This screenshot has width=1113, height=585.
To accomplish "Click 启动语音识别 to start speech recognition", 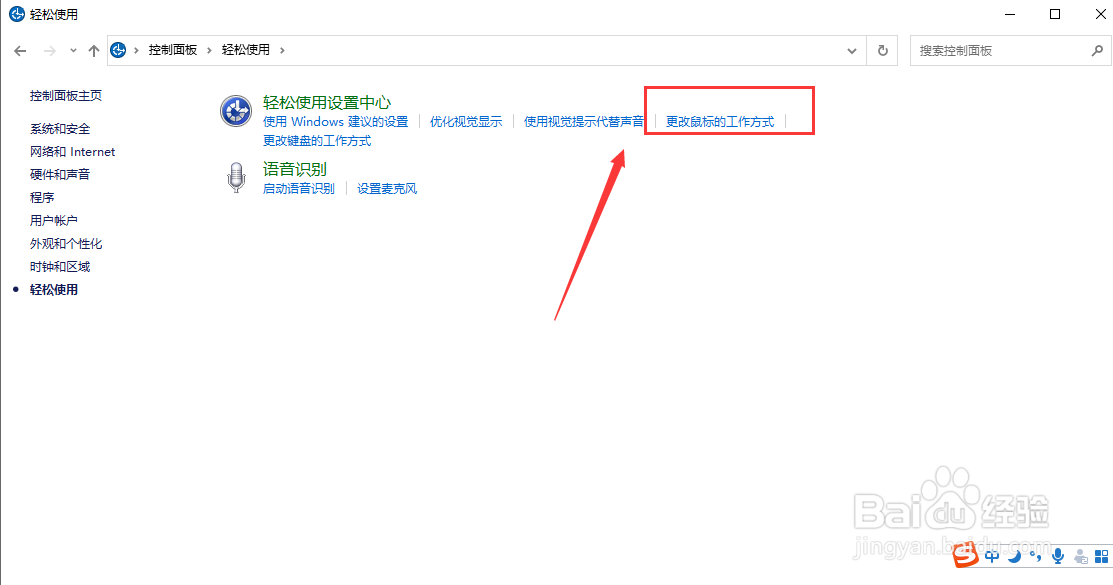I will coord(298,188).
